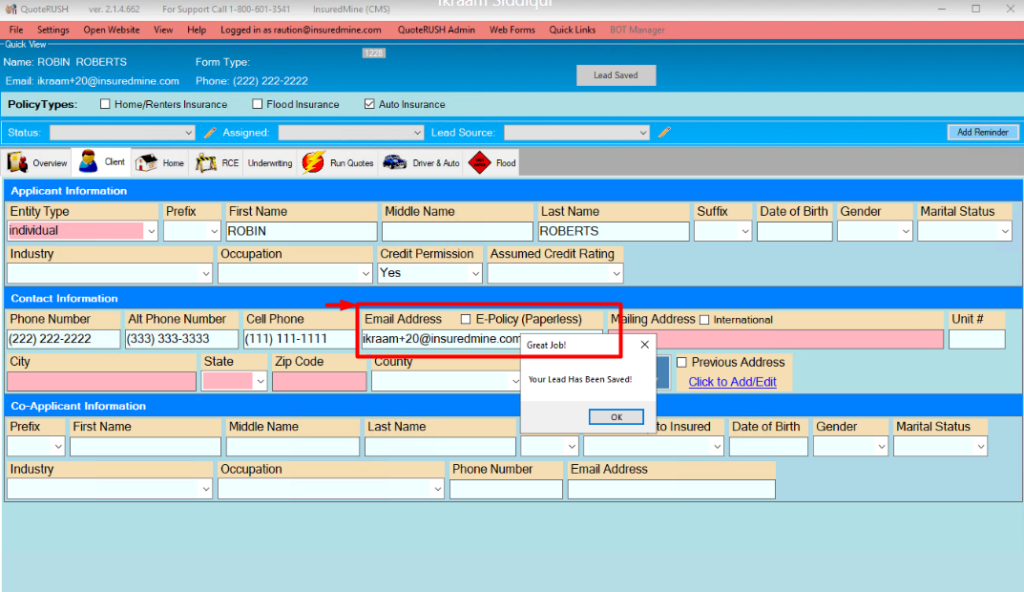This screenshot has height=592, width=1024.
Task: Click the applicant Date of Birth field
Action: pos(794,231)
